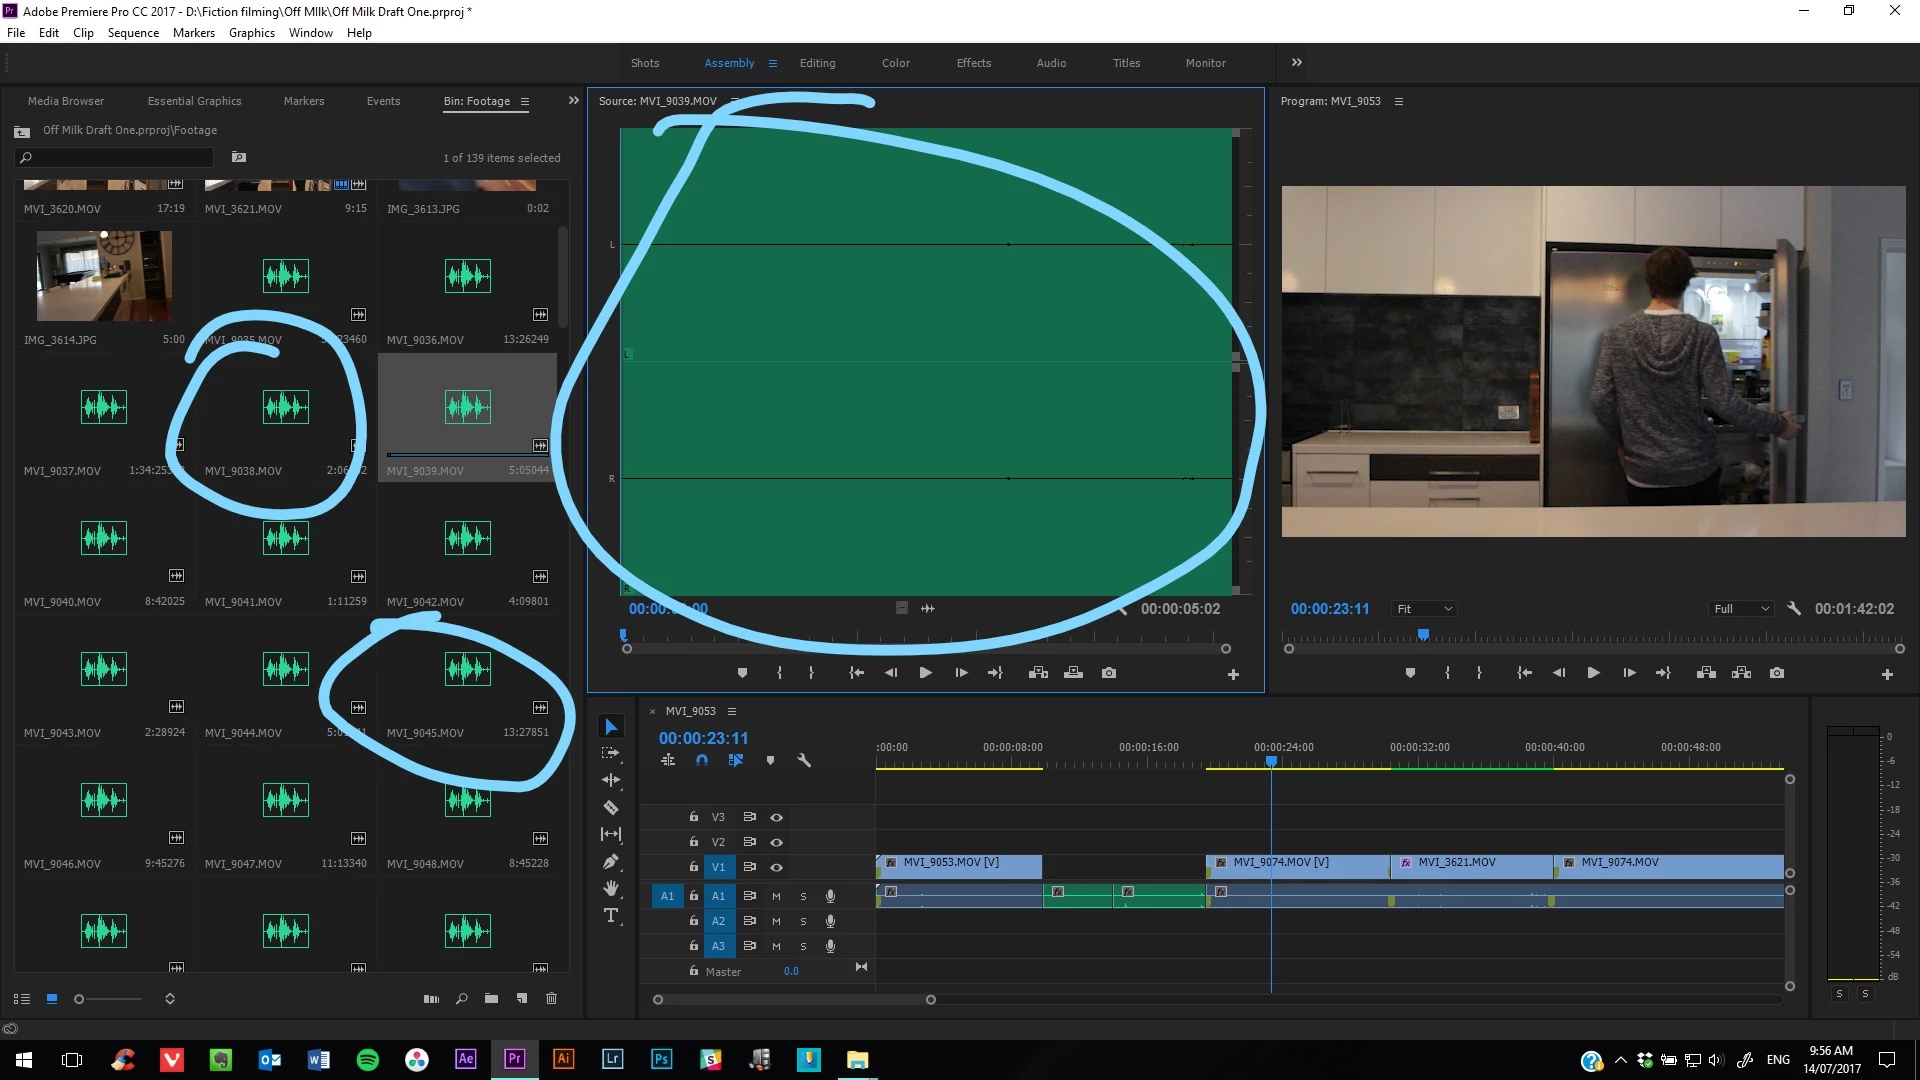The width and height of the screenshot is (1920, 1080).
Task: Switch to the Editing workspace tab
Action: click(x=817, y=63)
